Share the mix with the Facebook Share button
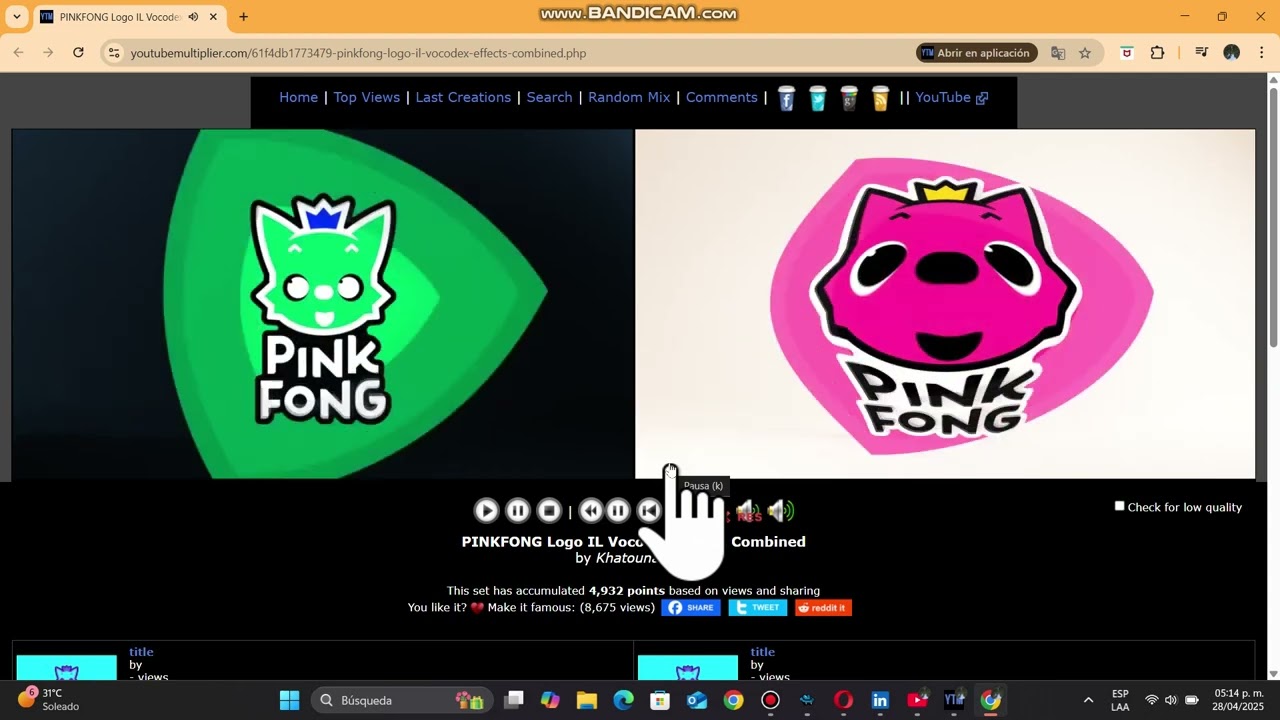 pos(691,607)
